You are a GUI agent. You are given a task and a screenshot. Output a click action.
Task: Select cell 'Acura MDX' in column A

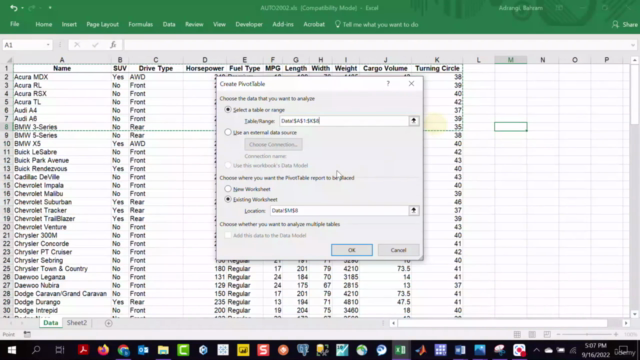(62, 77)
